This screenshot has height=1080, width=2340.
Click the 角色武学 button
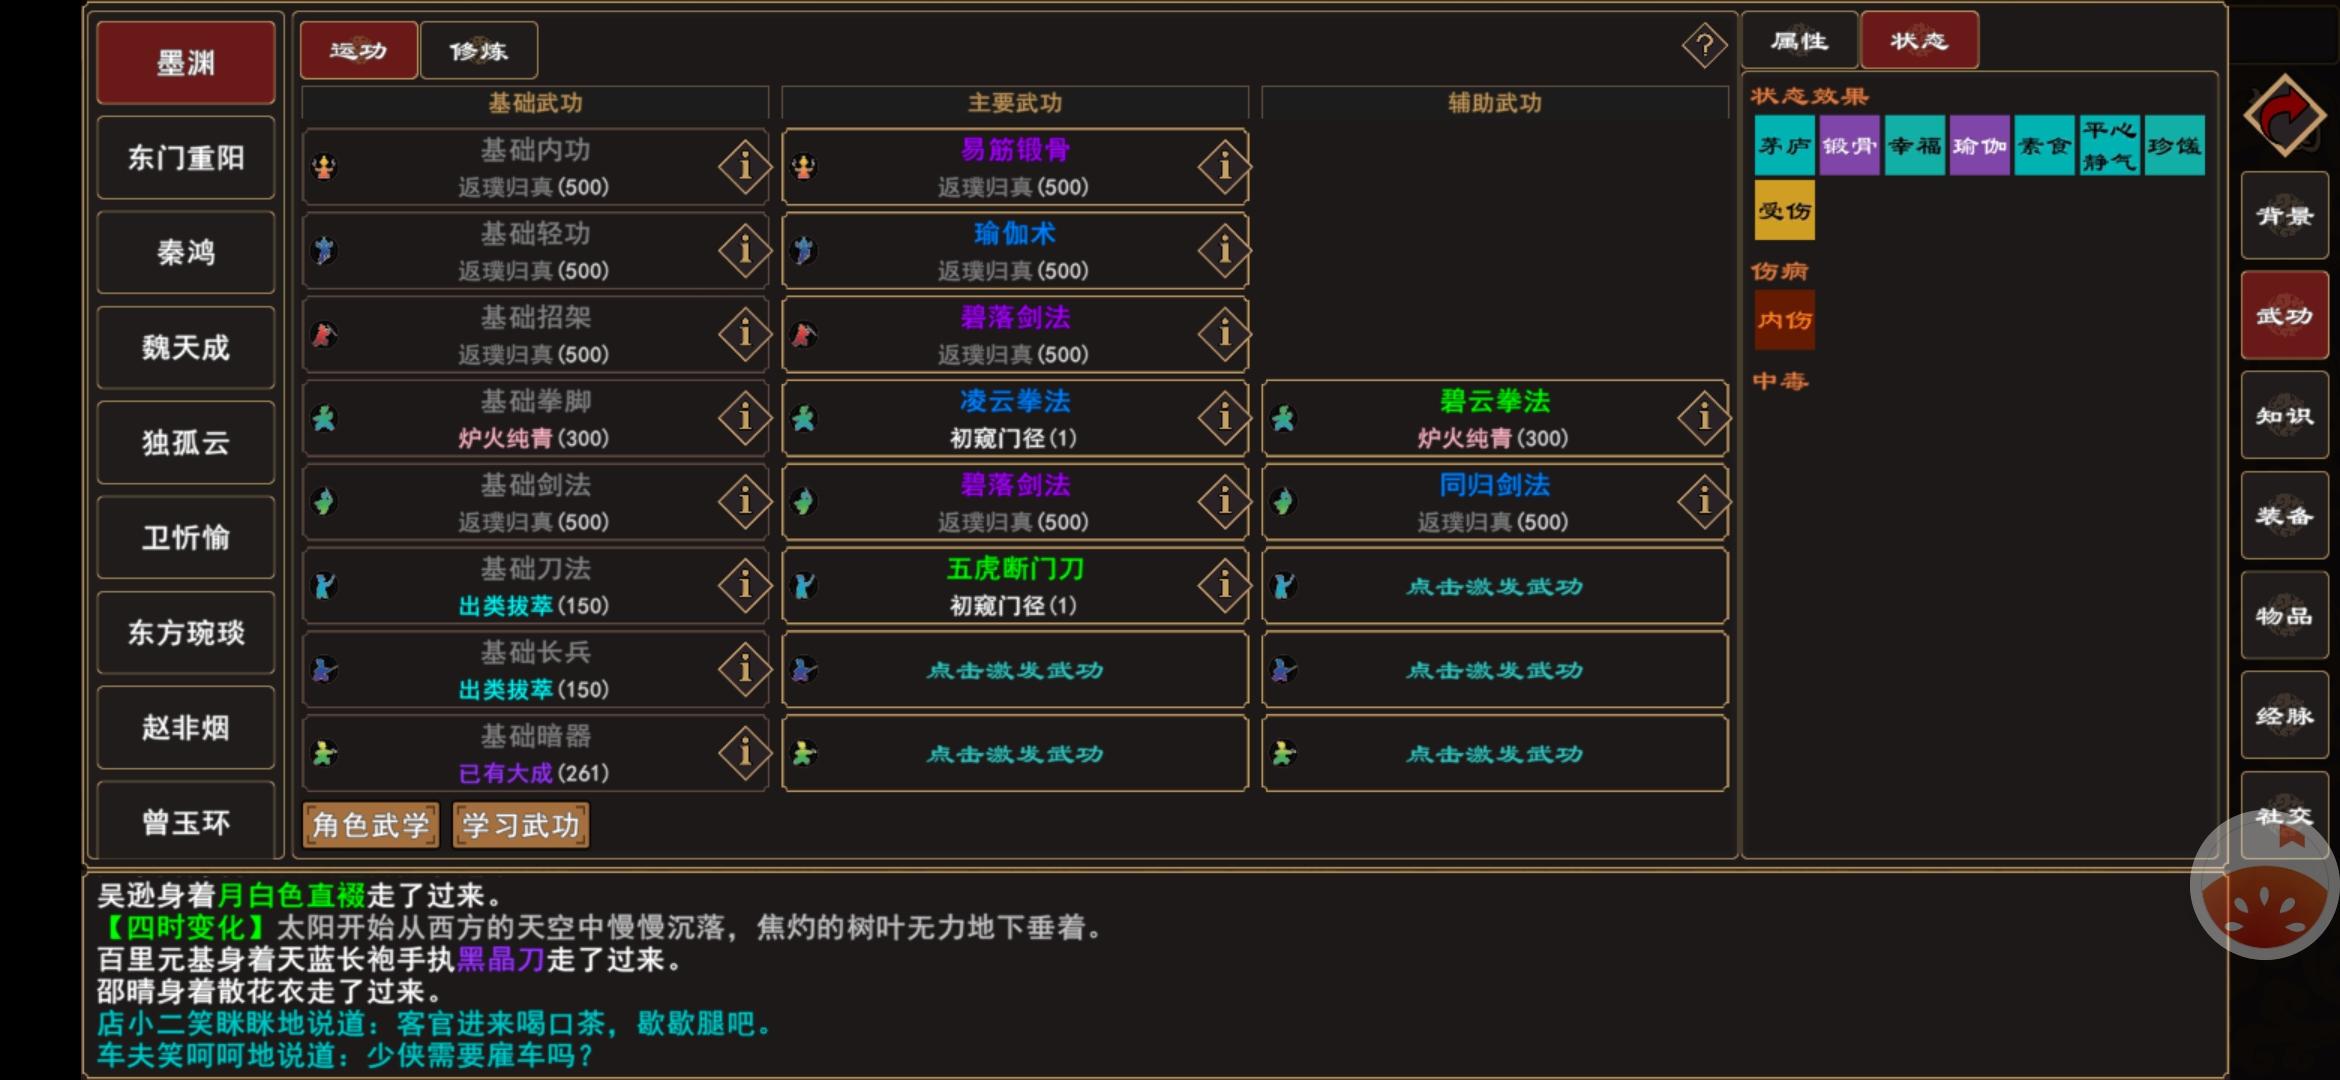coord(371,826)
